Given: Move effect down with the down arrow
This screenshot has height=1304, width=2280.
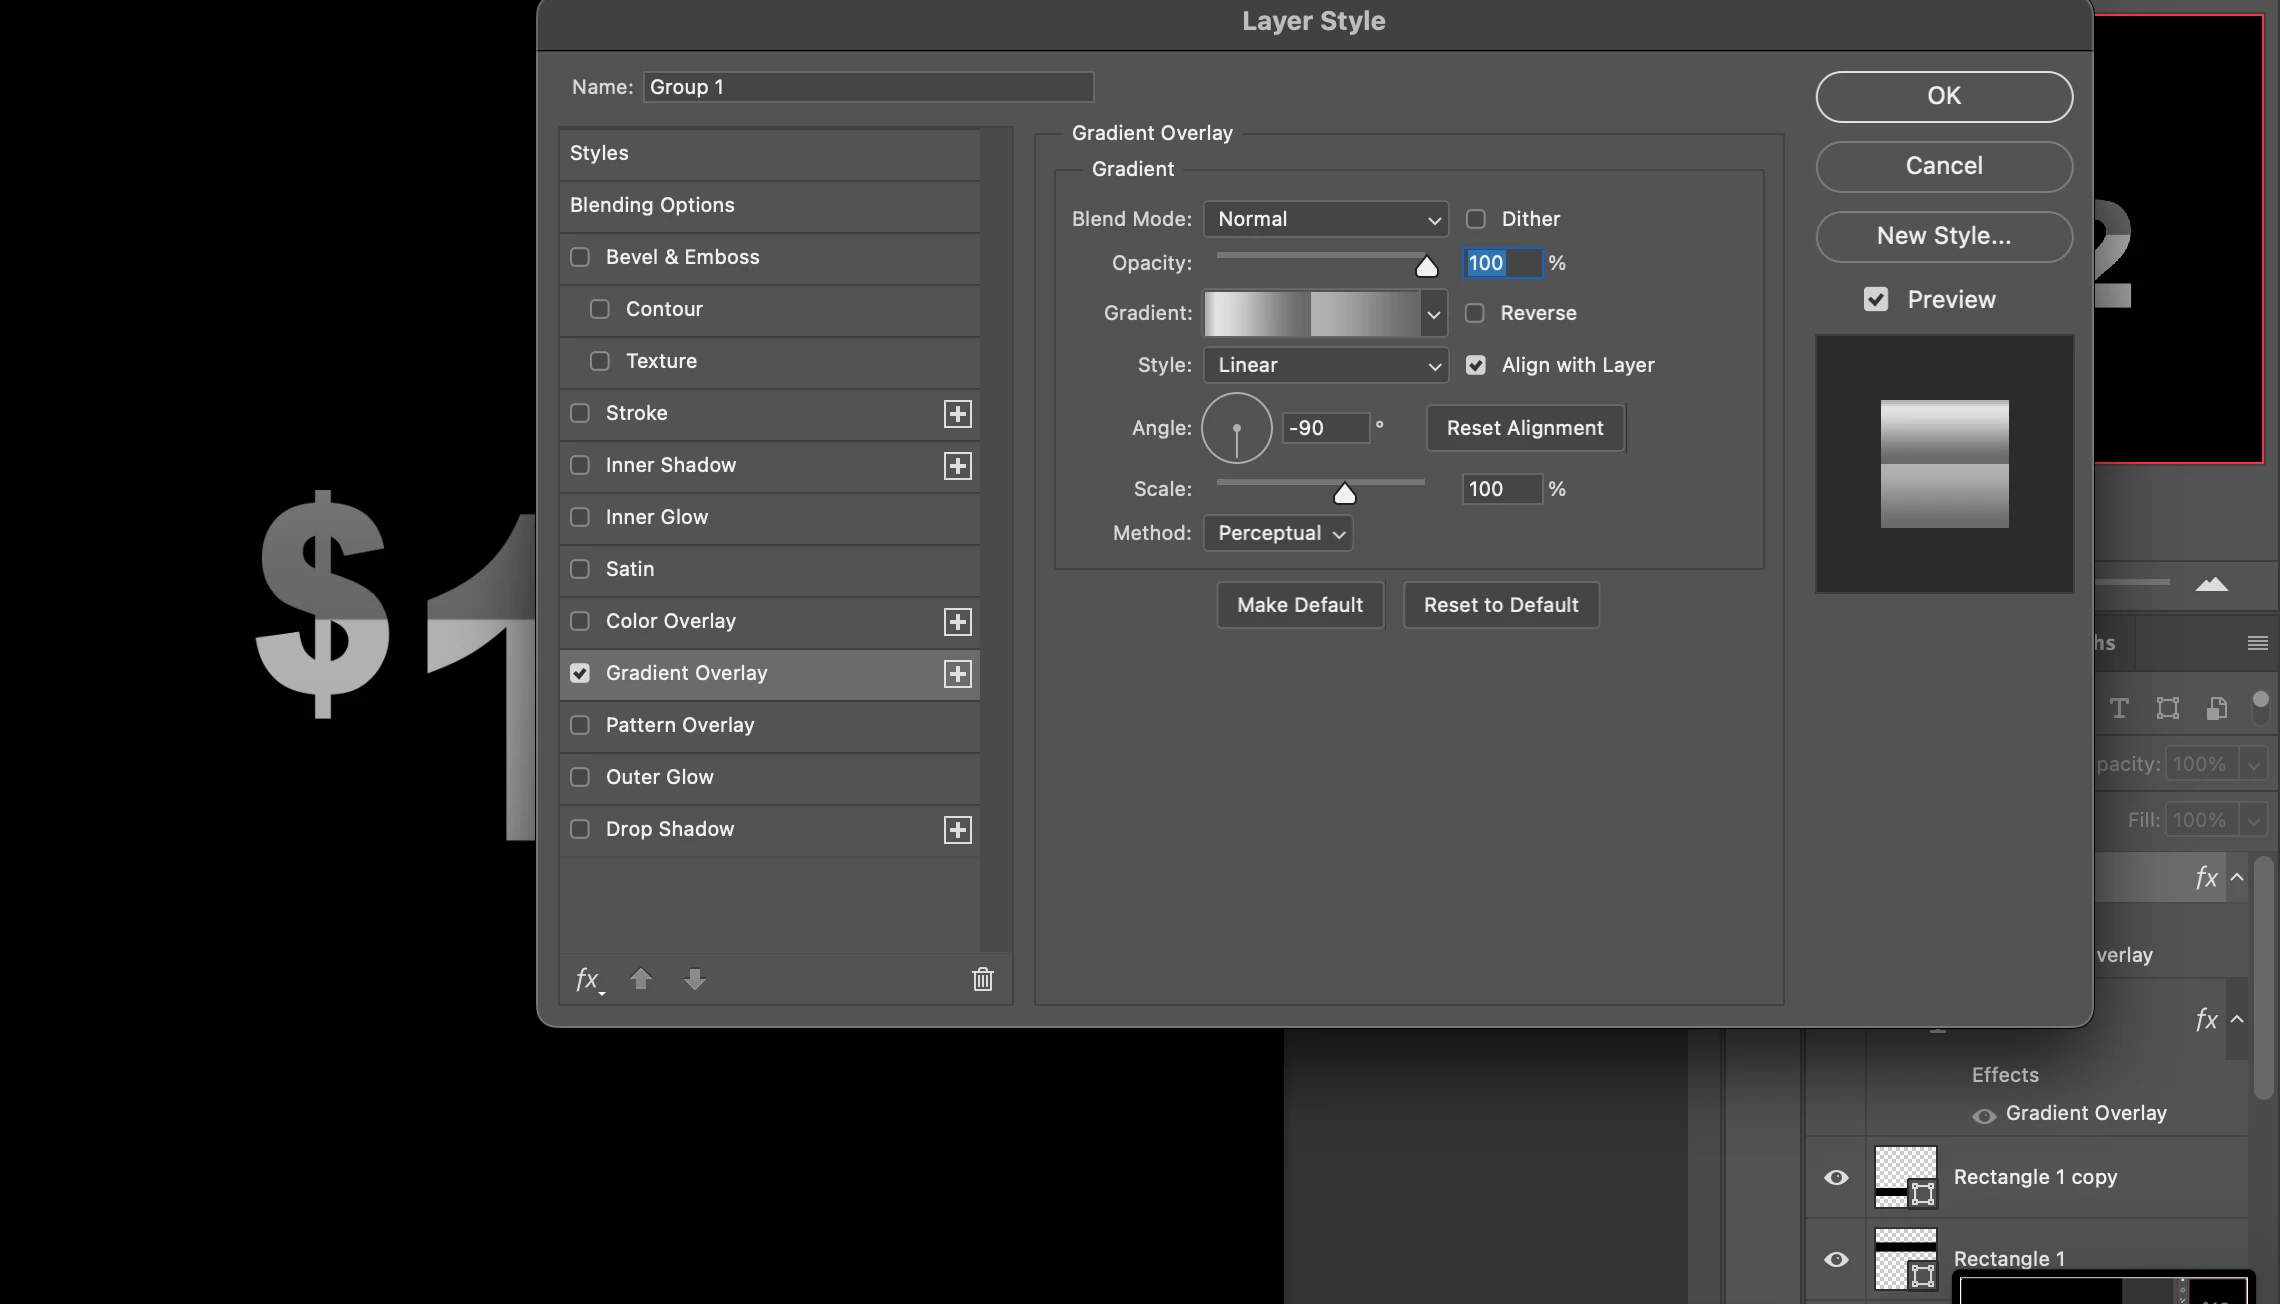Looking at the screenshot, I should (695, 979).
